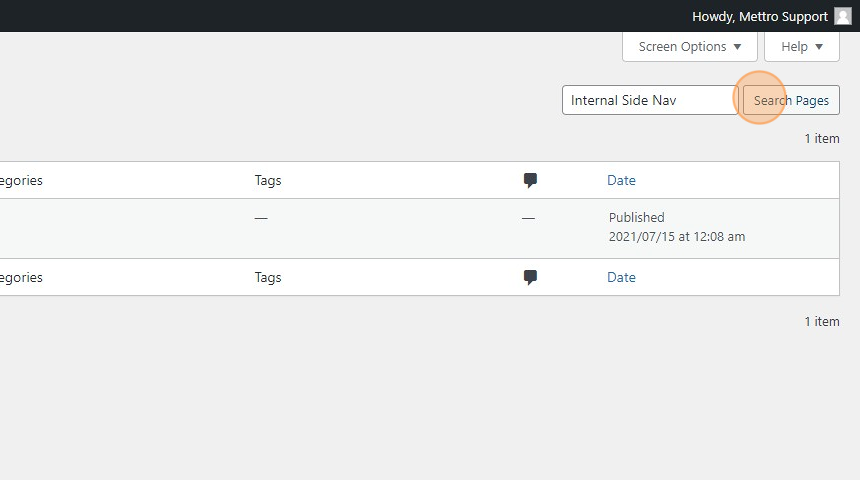Click the user avatar icon in admin bar
Screen dimensions: 860x480
[843, 16]
